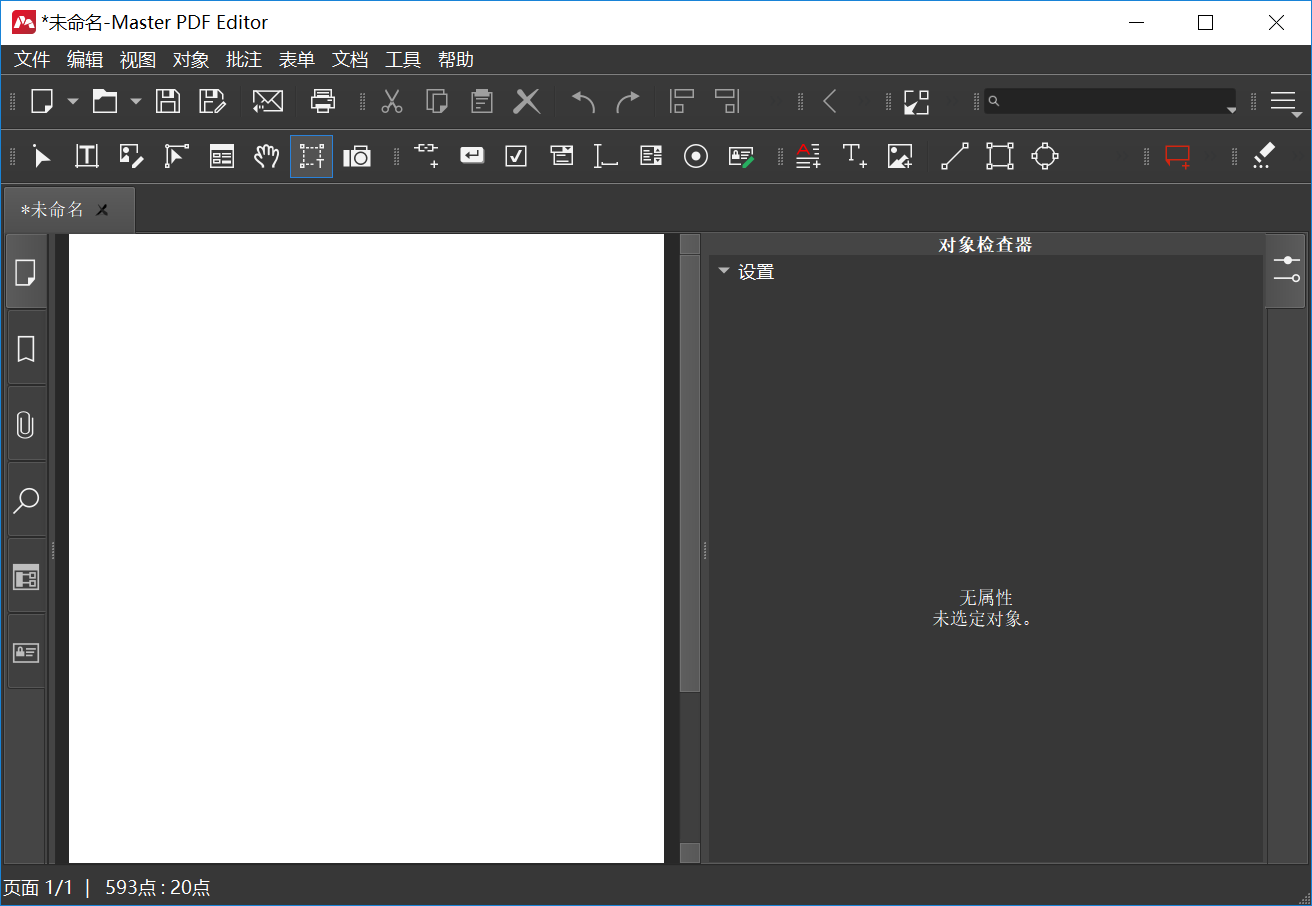Open the Attachments paperclip panel
Viewport: 1312px width, 906px height.
[x=26, y=424]
